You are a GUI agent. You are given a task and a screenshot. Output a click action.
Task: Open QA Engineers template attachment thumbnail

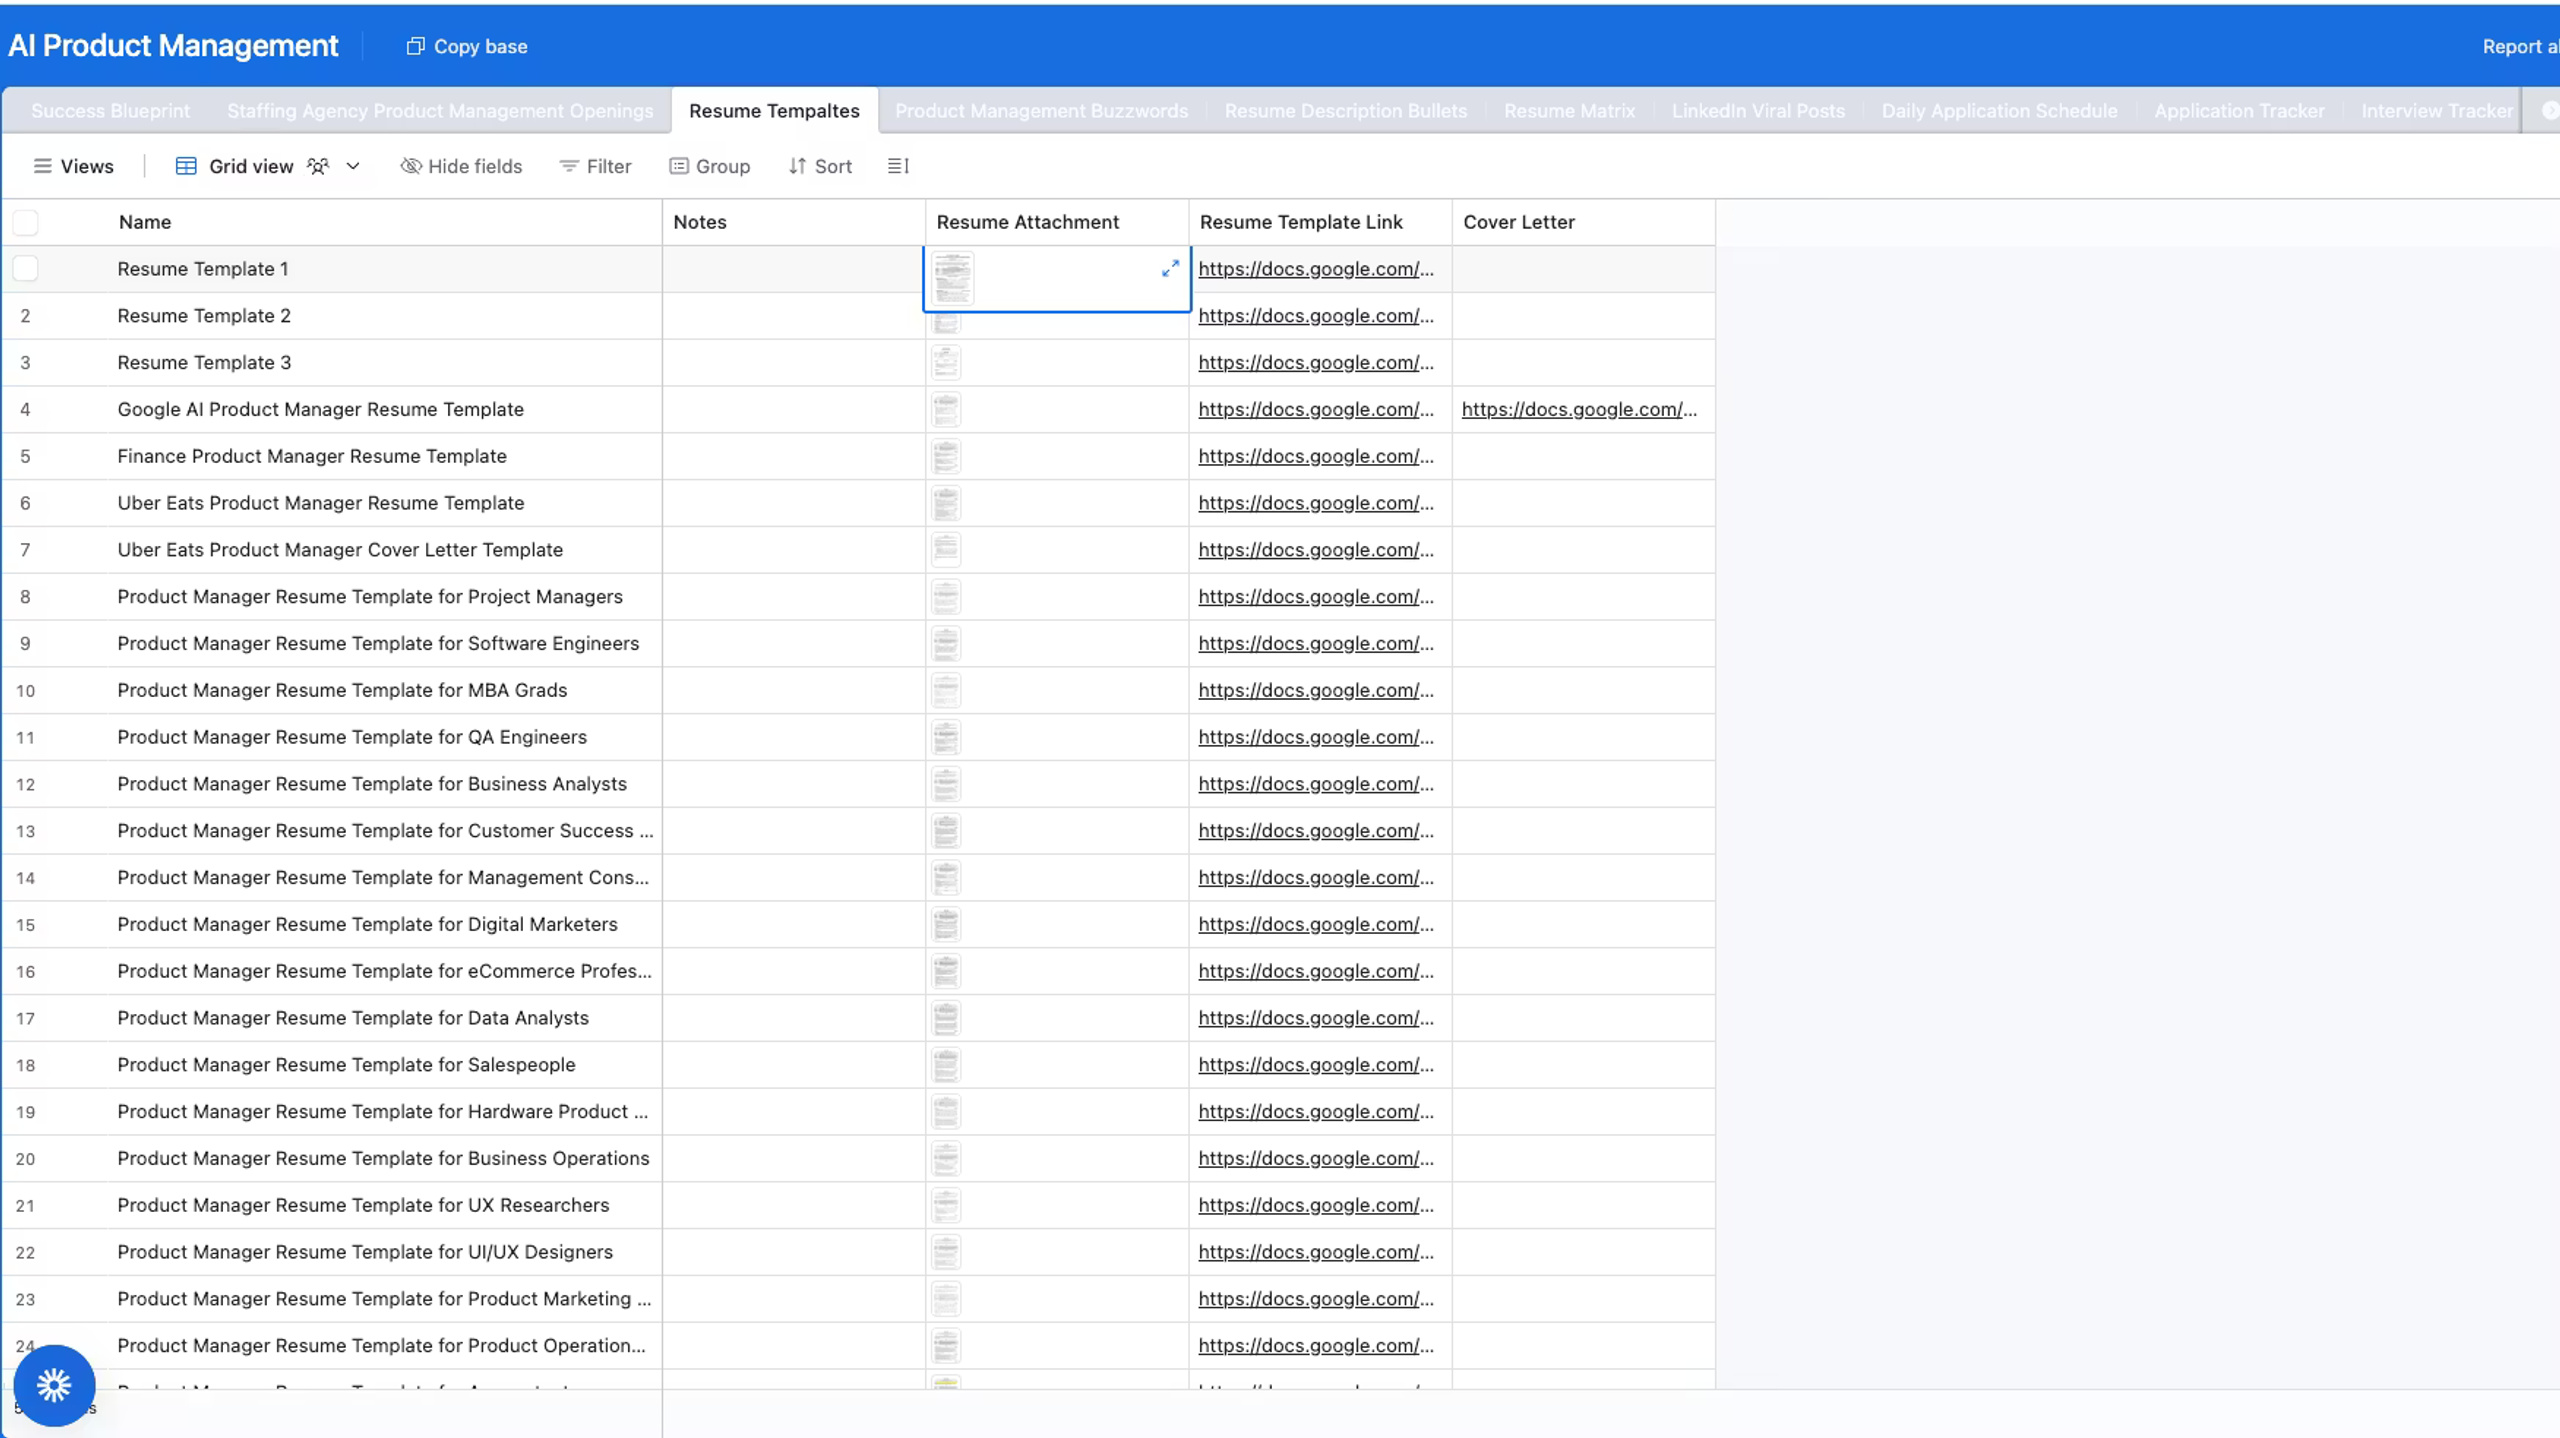click(x=946, y=737)
